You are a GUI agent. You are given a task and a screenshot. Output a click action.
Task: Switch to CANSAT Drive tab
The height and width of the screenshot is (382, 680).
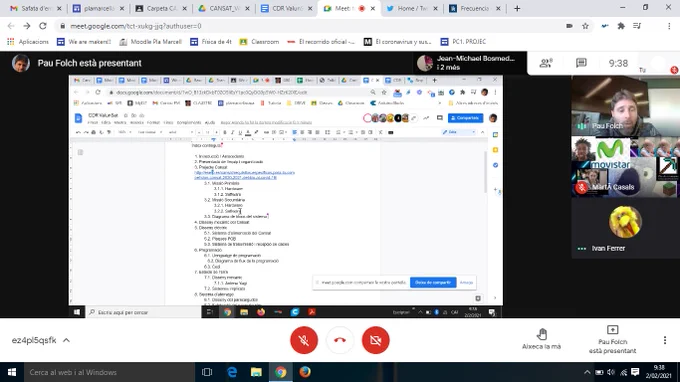224,8
